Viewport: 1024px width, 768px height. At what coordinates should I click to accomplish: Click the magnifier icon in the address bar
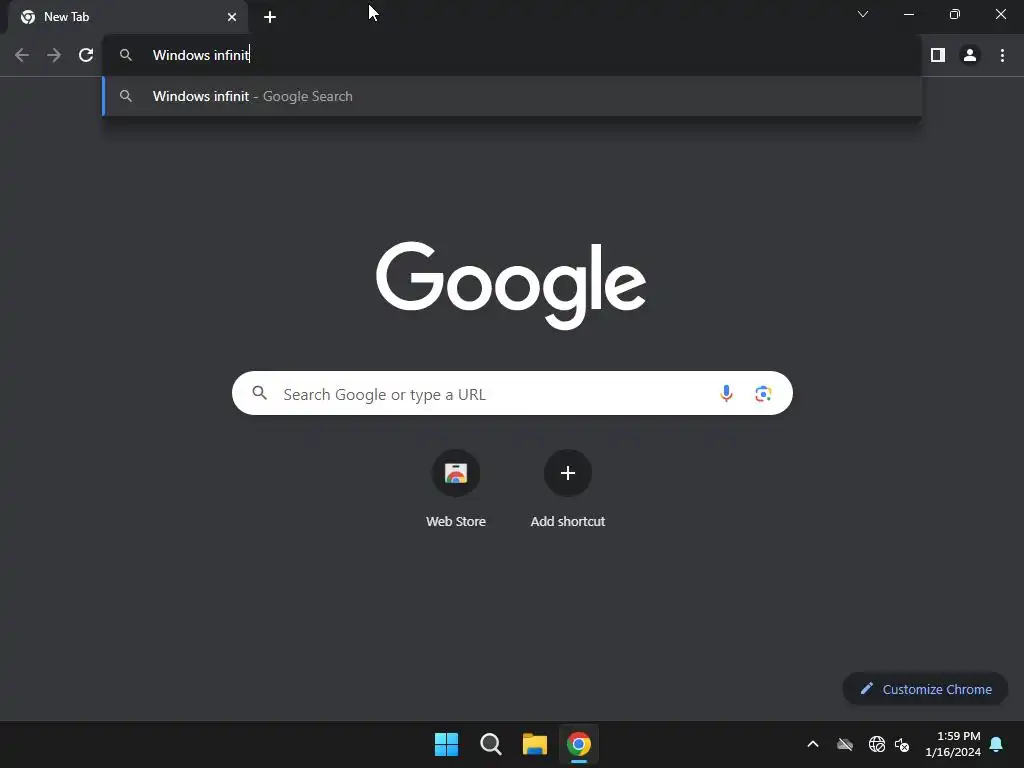click(x=125, y=55)
